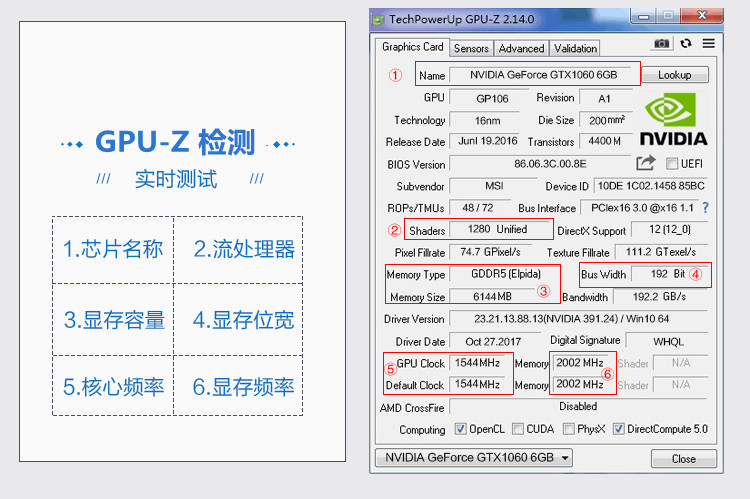Click the Bandwidth value 192.2 GB/s
The height and width of the screenshot is (499, 750).
(x=661, y=297)
